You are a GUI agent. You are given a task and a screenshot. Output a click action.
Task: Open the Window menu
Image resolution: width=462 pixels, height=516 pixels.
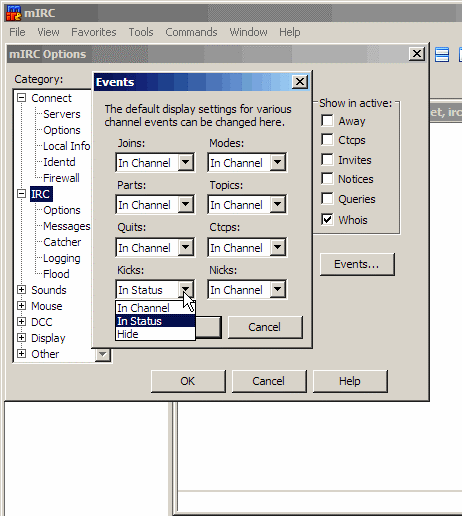click(248, 32)
